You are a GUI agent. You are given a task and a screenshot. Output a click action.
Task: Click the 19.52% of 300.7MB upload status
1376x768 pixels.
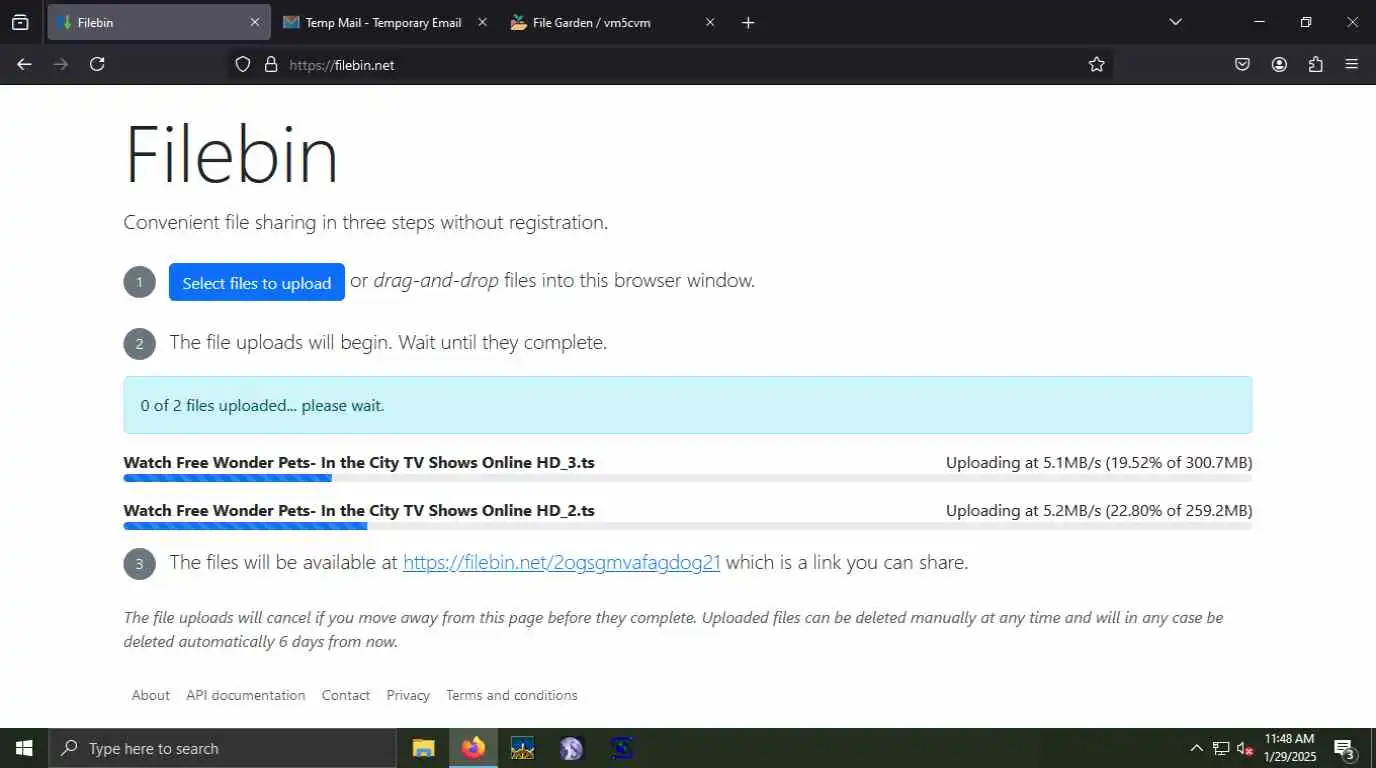1099,462
